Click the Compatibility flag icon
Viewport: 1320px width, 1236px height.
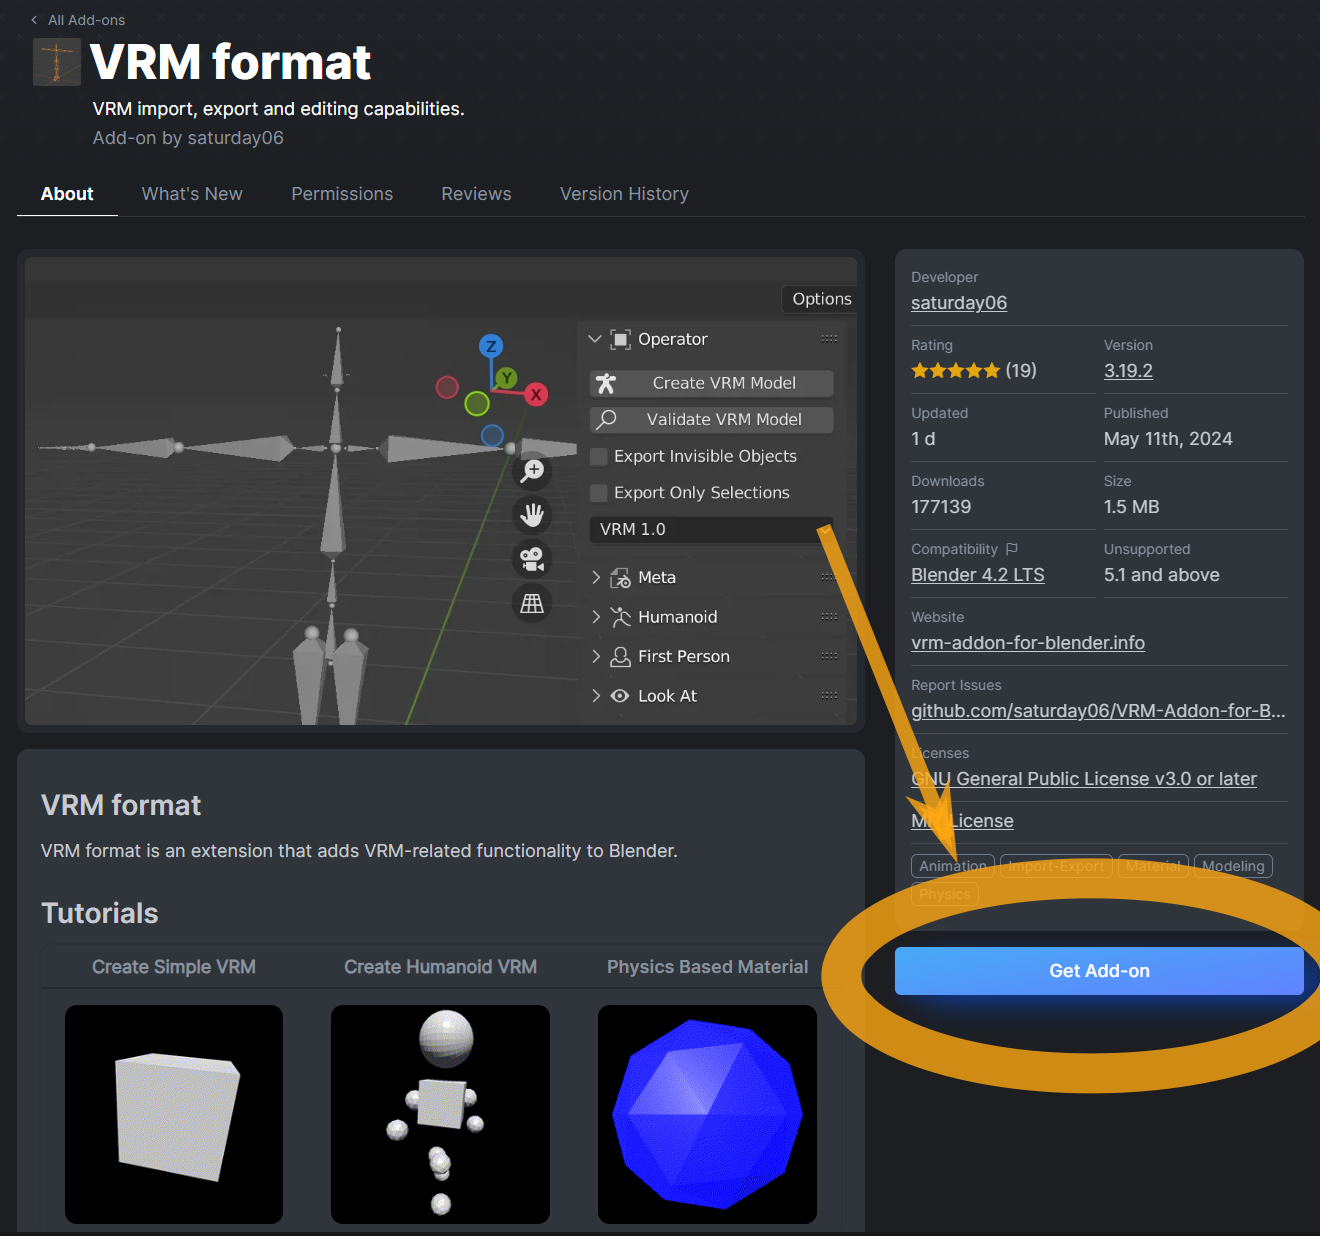(x=1012, y=549)
